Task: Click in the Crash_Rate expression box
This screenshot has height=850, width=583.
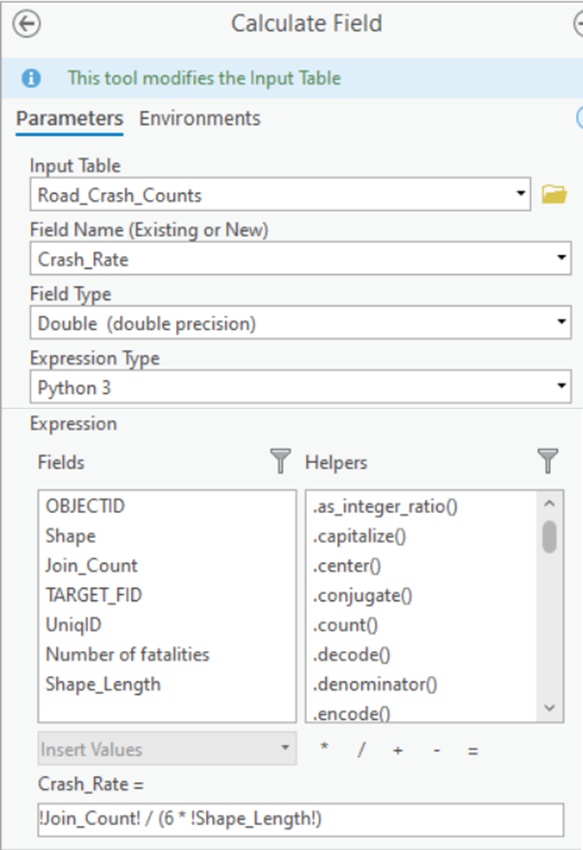Action: [300, 819]
